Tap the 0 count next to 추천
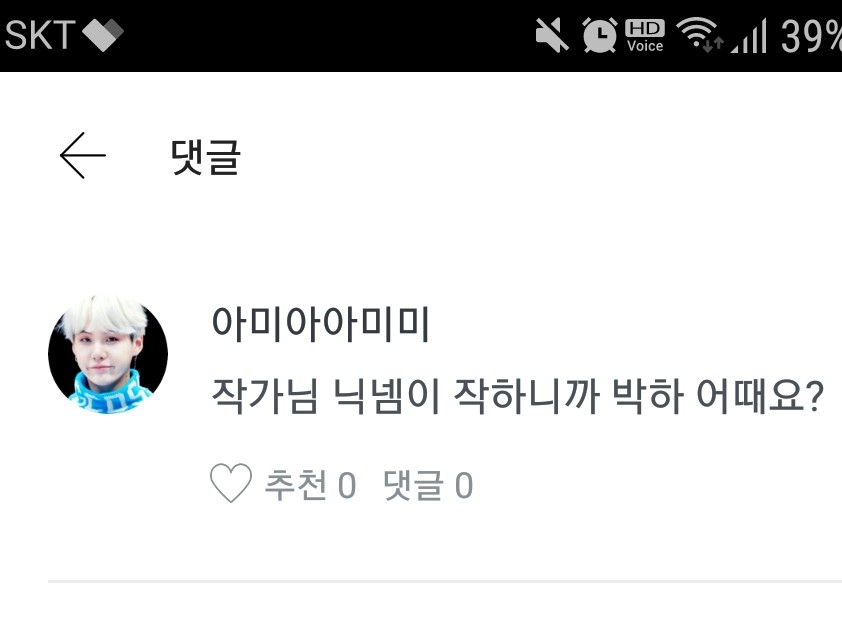The image size is (842, 632). point(347,486)
